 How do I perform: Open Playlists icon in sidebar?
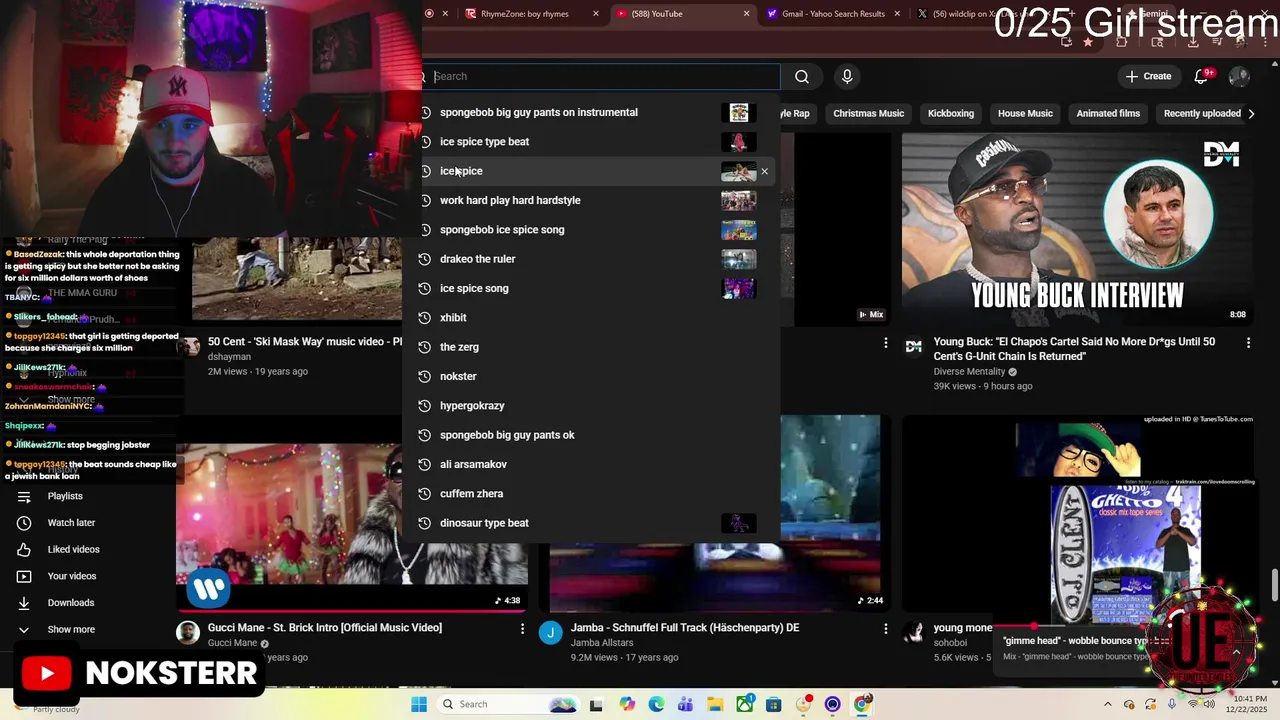click(x=24, y=496)
